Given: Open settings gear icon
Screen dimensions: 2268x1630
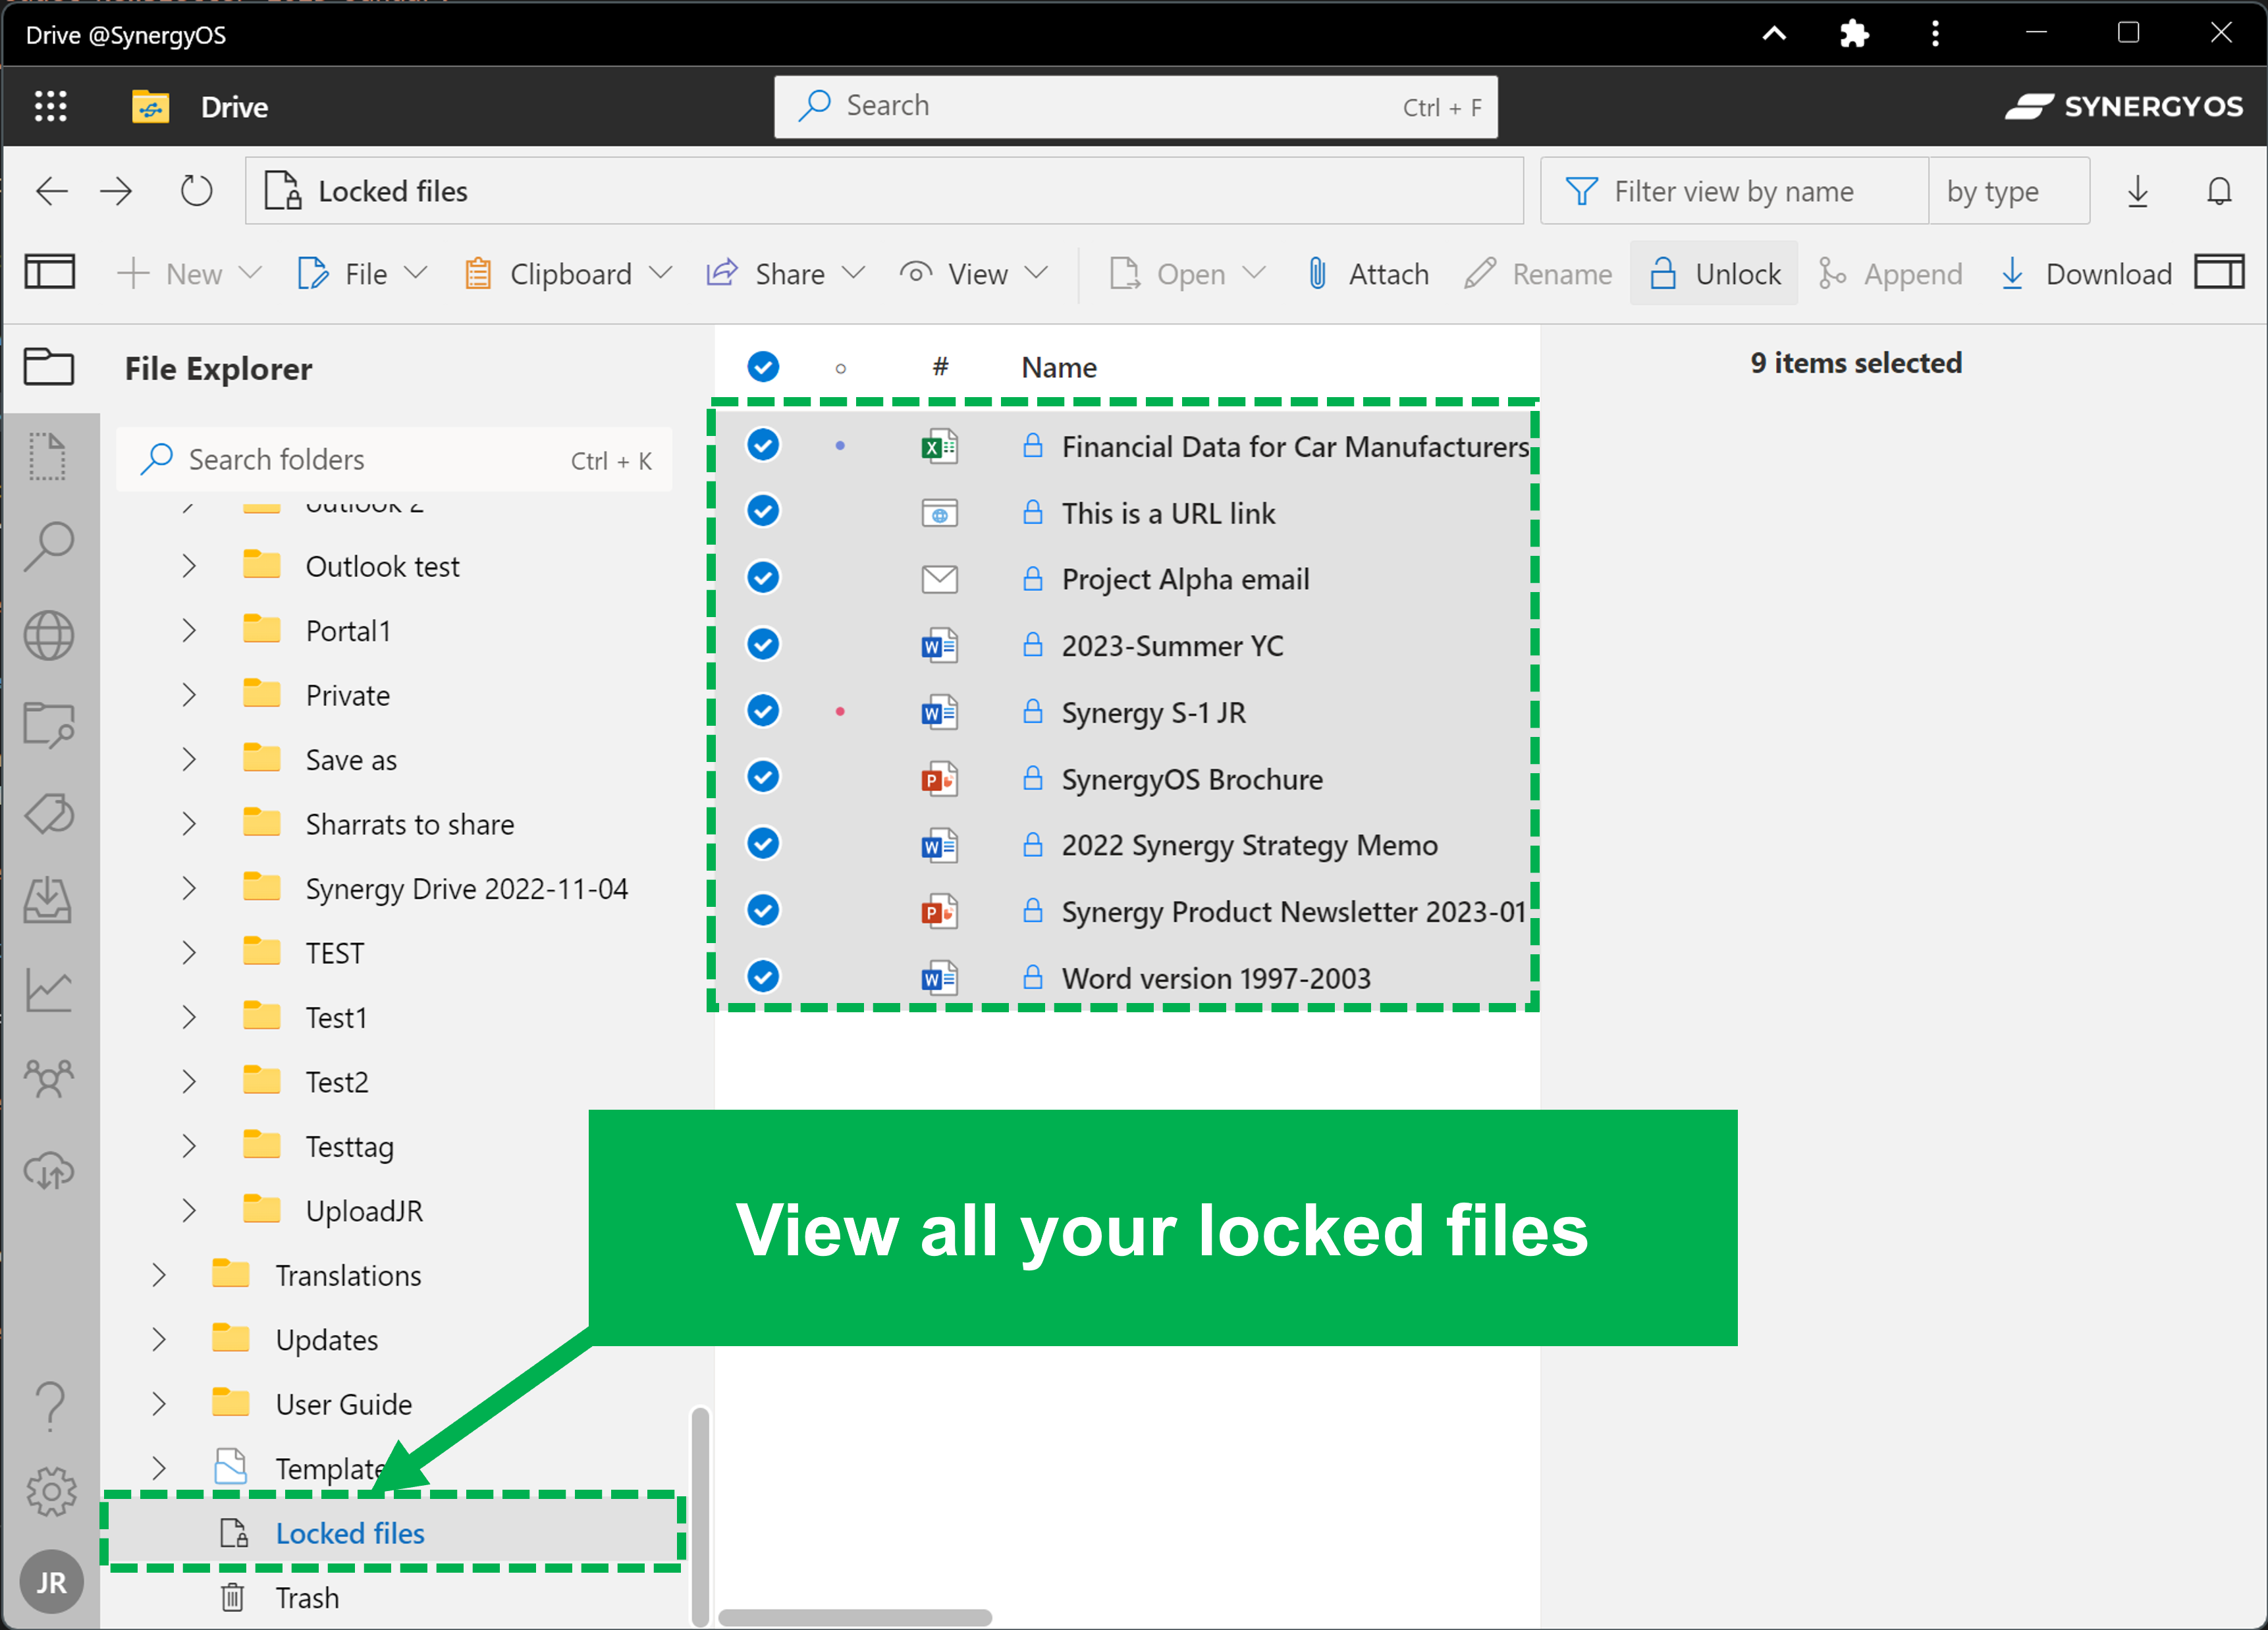Looking at the screenshot, I should [50, 1492].
